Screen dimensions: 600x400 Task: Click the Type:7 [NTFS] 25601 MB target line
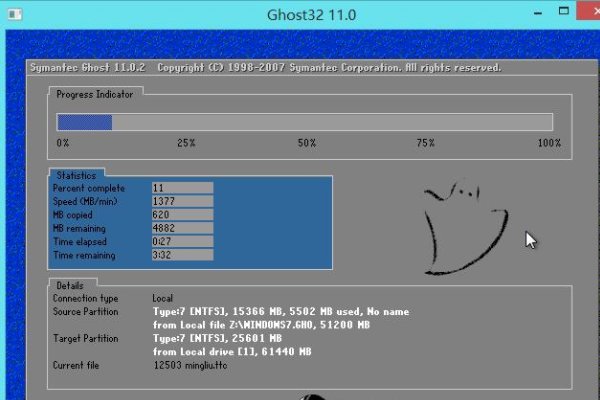[x=217, y=338]
